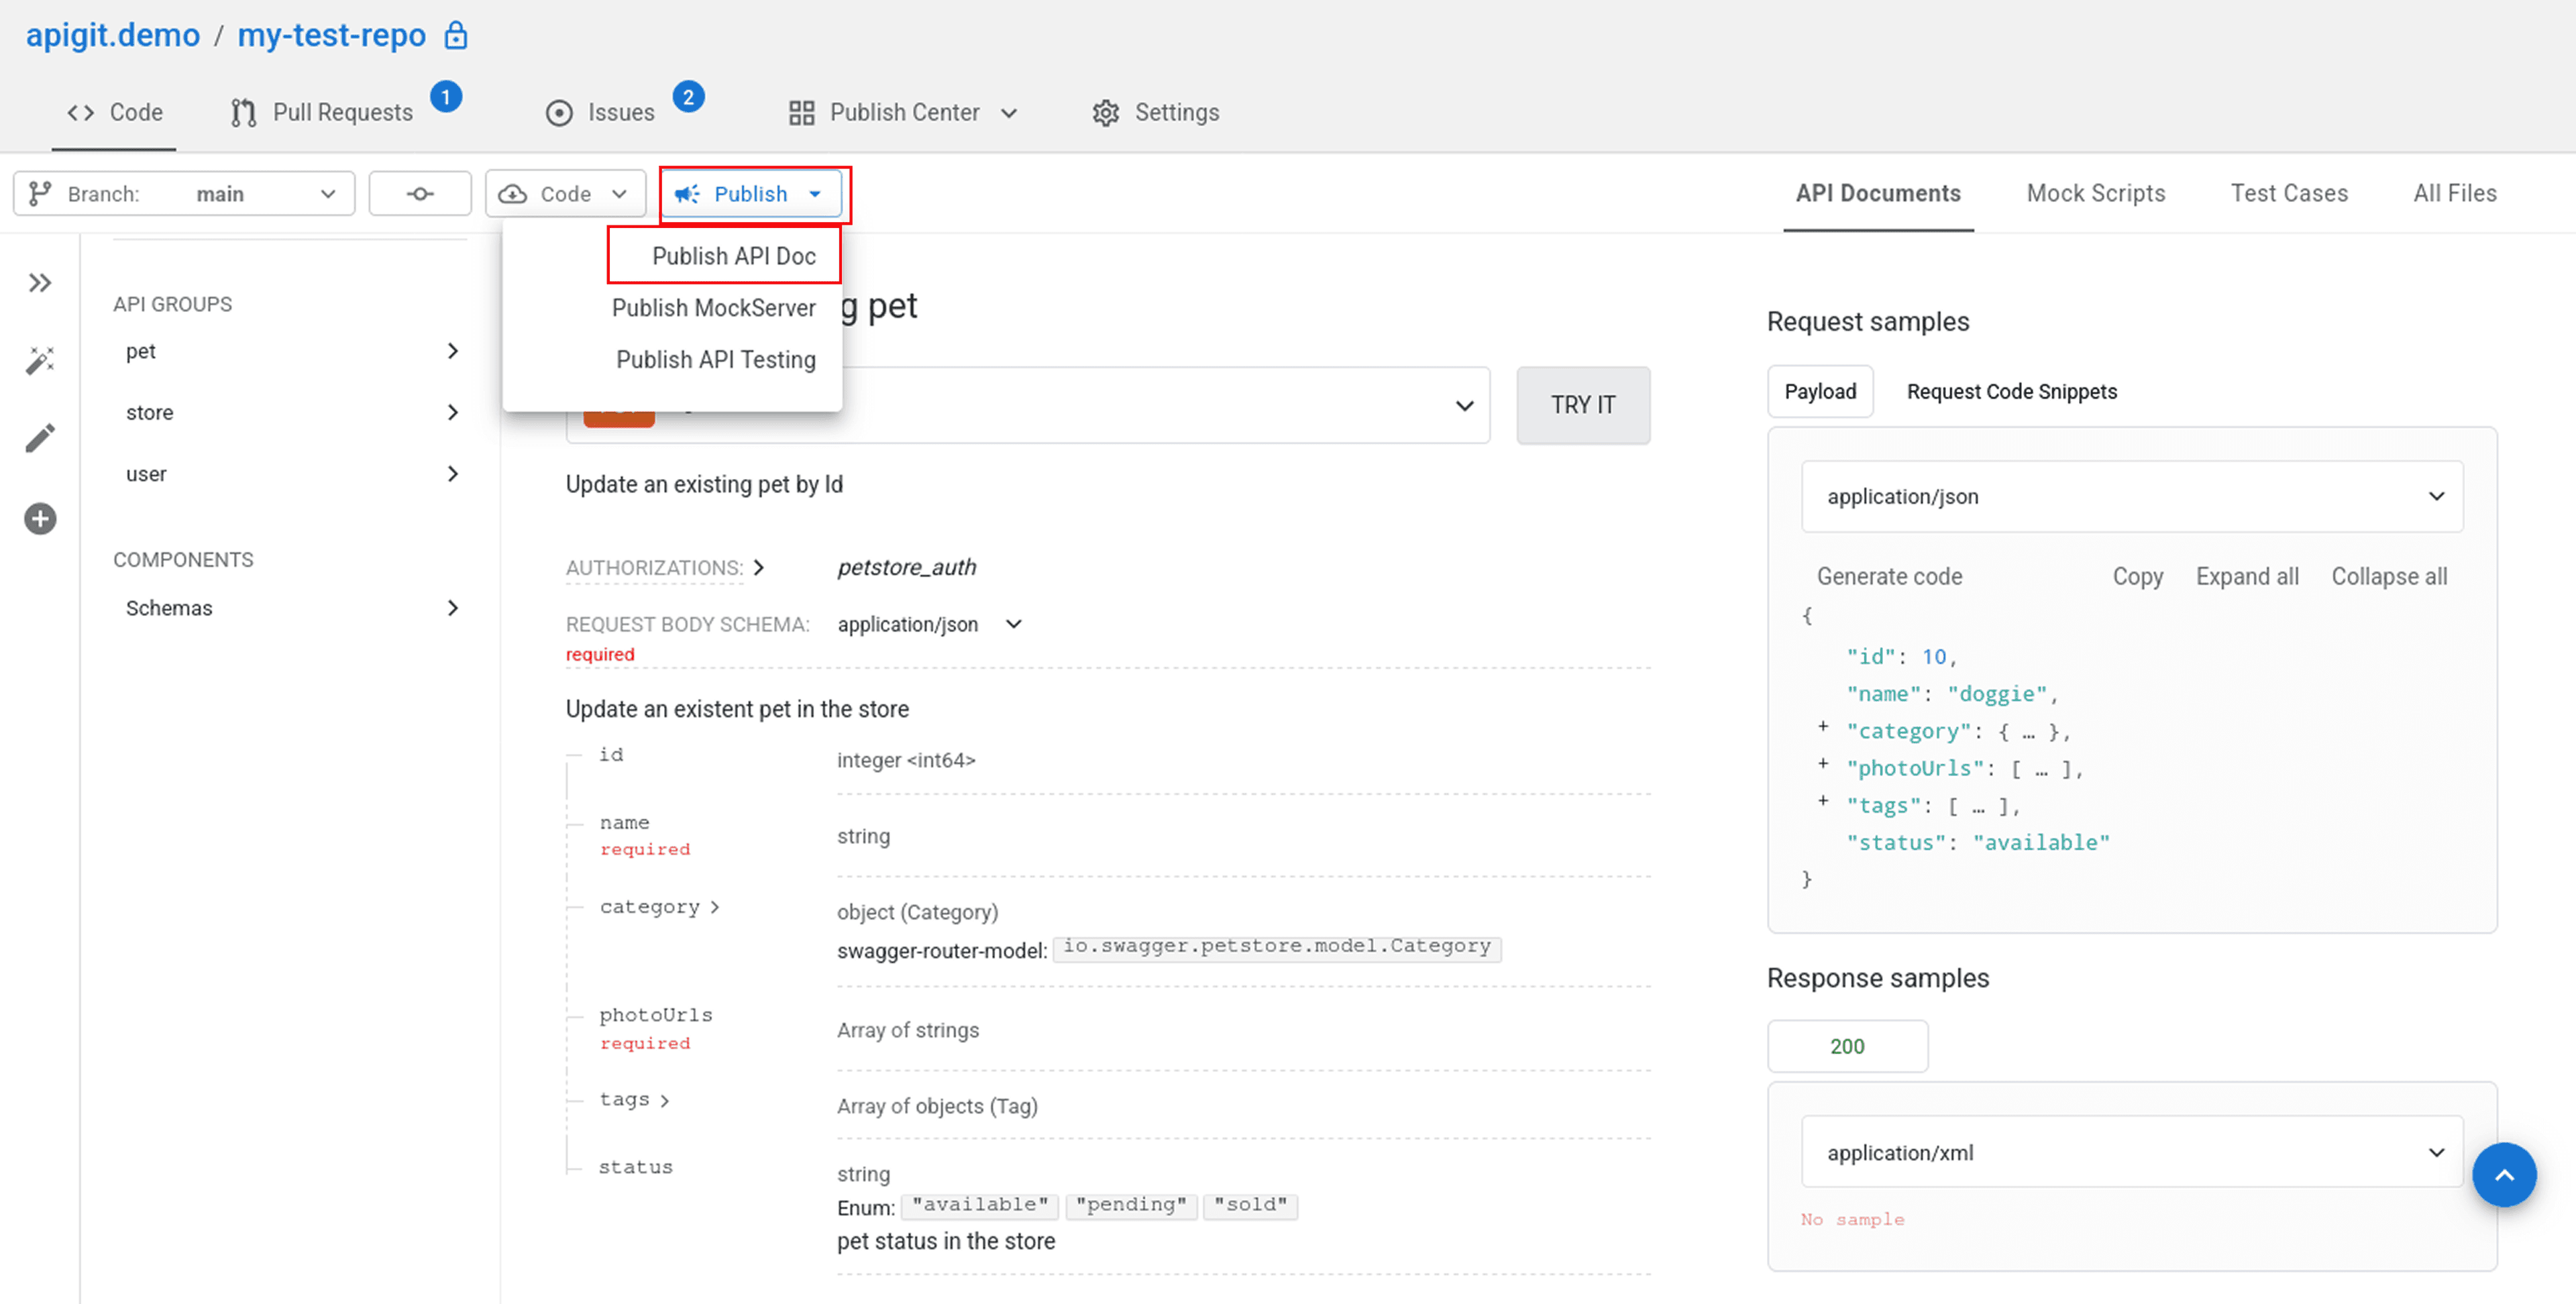Click the petstore_auth authorization text
The image size is (2576, 1304).
pyautogui.click(x=906, y=568)
